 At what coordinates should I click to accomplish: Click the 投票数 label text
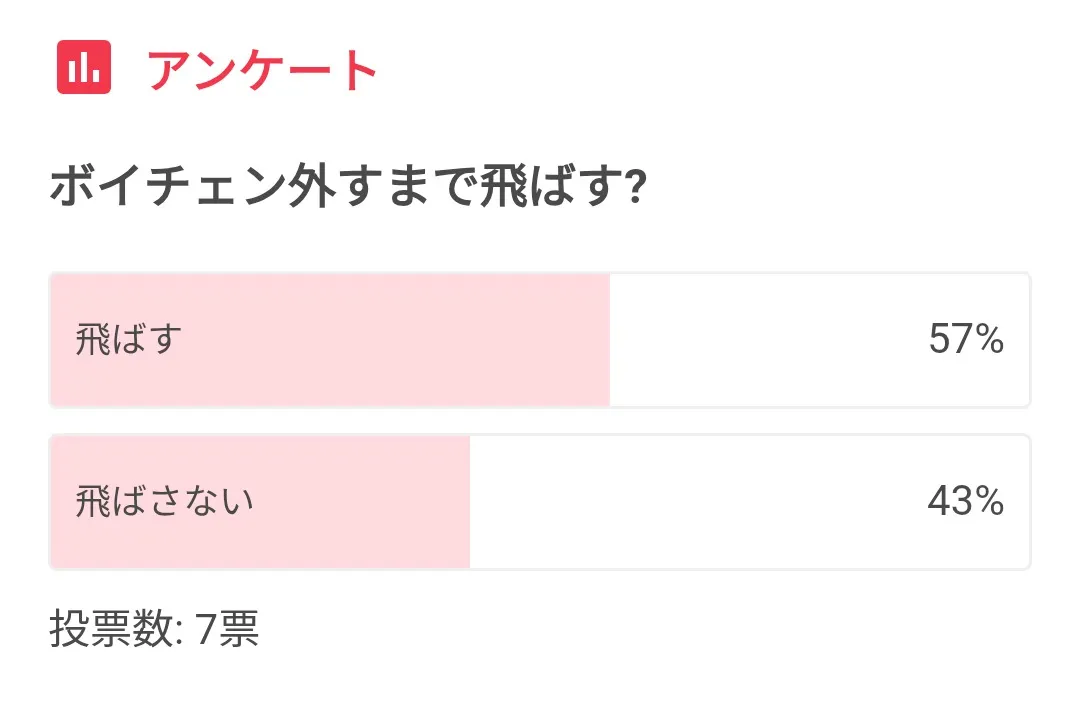pyautogui.click(x=110, y=630)
